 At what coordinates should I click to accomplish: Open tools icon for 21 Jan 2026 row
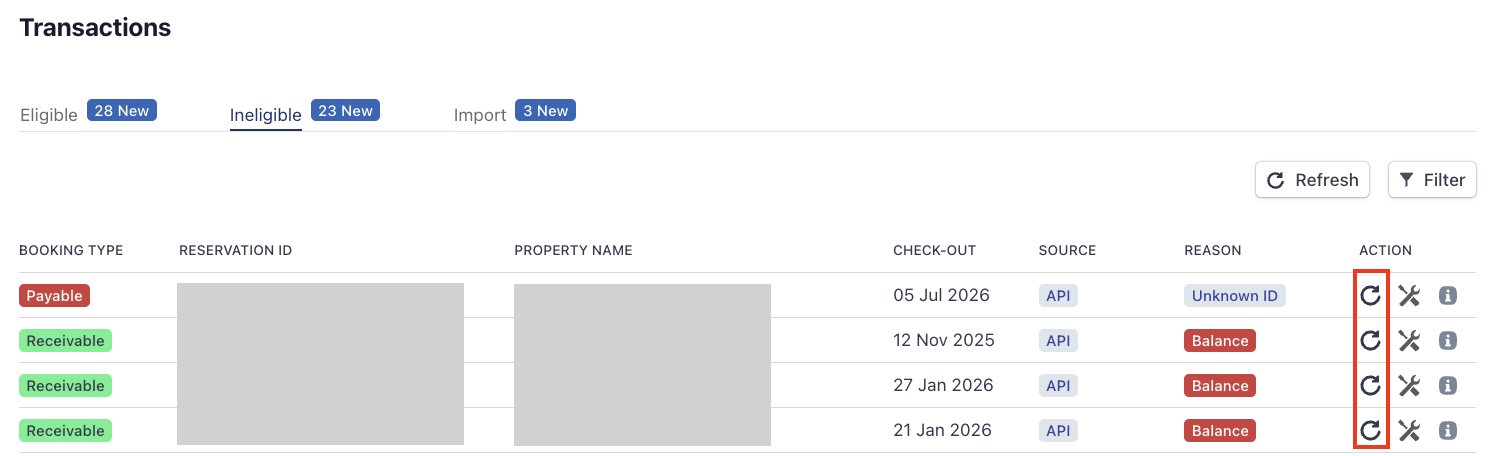point(1409,431)
